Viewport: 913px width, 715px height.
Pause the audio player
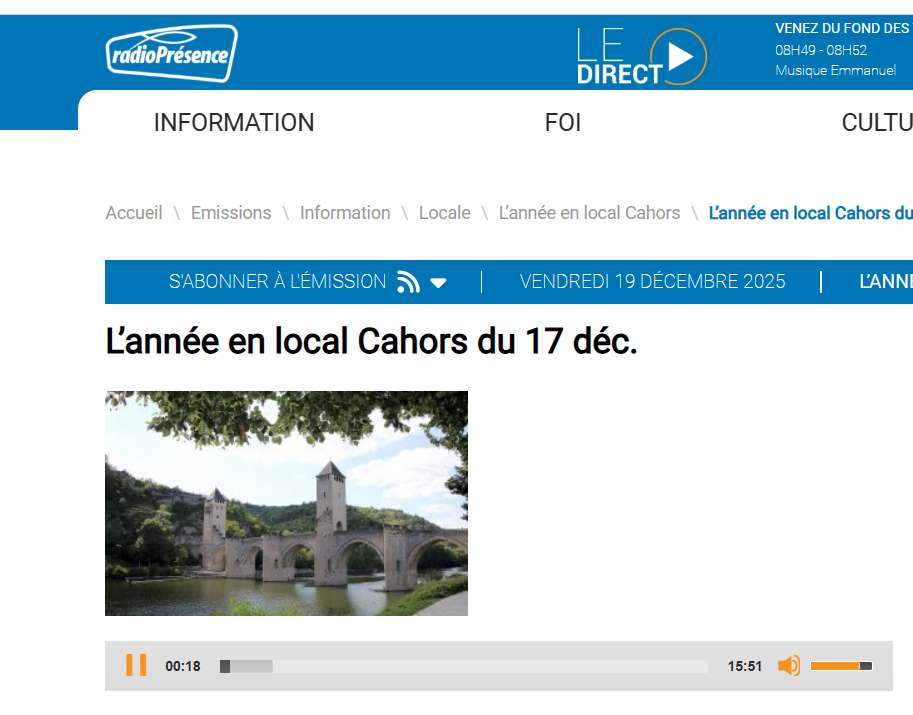click(x=136, y=665)
